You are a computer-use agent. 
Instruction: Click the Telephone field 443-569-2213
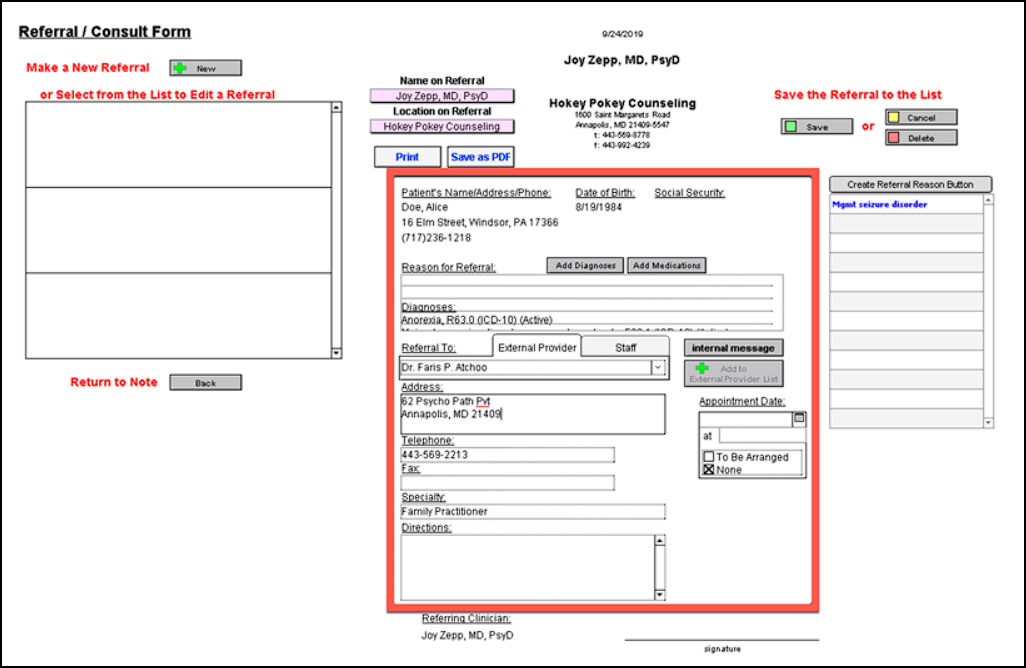507,455
